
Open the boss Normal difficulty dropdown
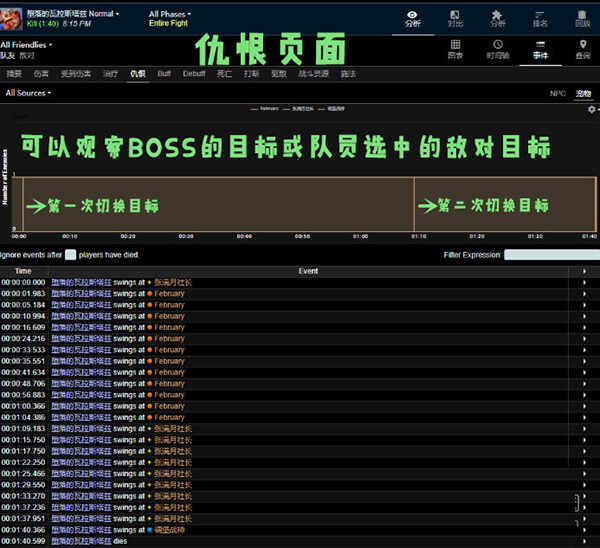coord(73,14)
